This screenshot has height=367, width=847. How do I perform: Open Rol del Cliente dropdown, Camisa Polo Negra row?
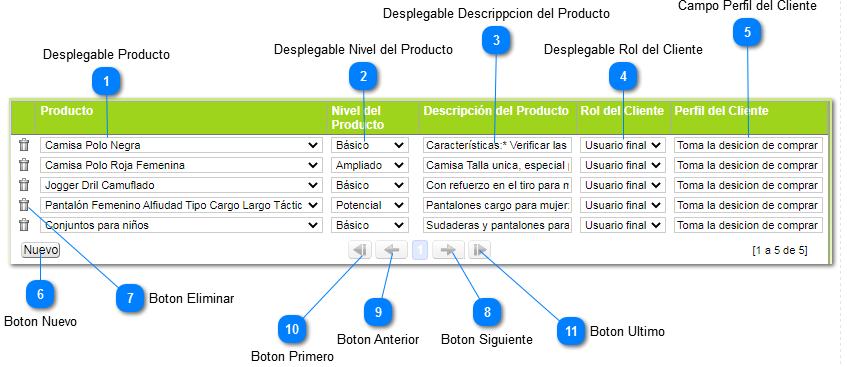pyautogui.click(x=623, y=145)
